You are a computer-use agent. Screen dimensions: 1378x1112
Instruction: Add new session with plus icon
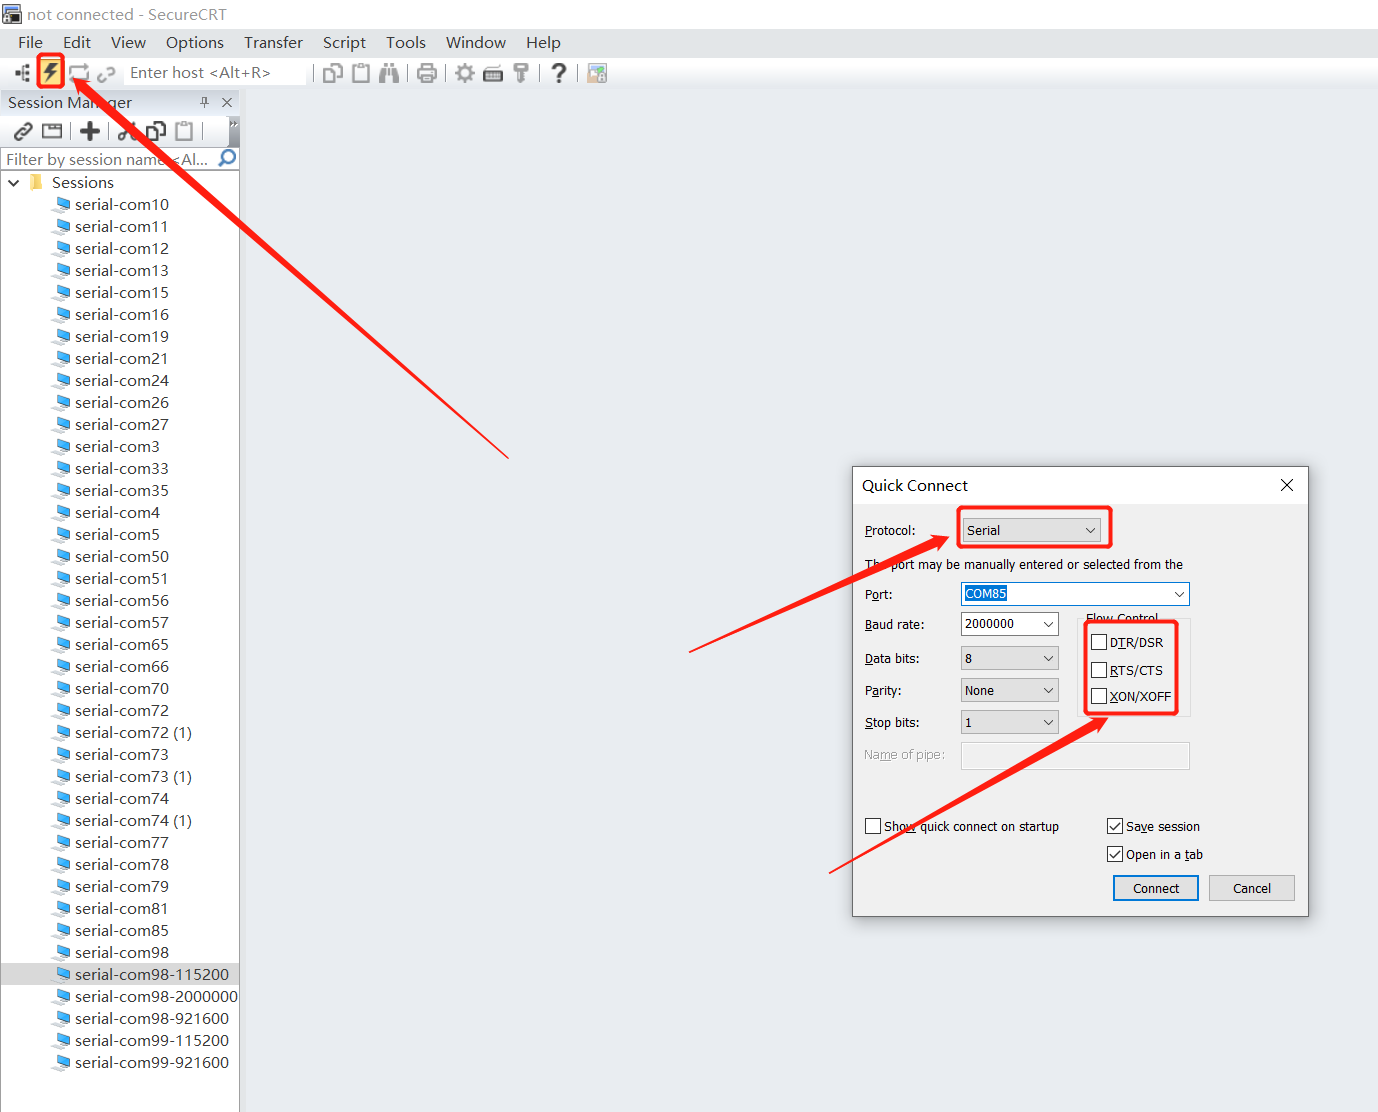[90, 131]
